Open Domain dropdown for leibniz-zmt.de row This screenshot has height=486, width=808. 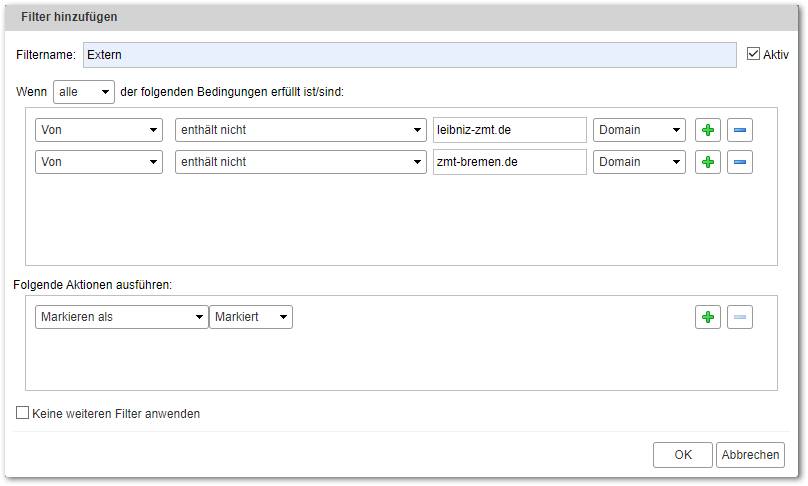[639, 130]
